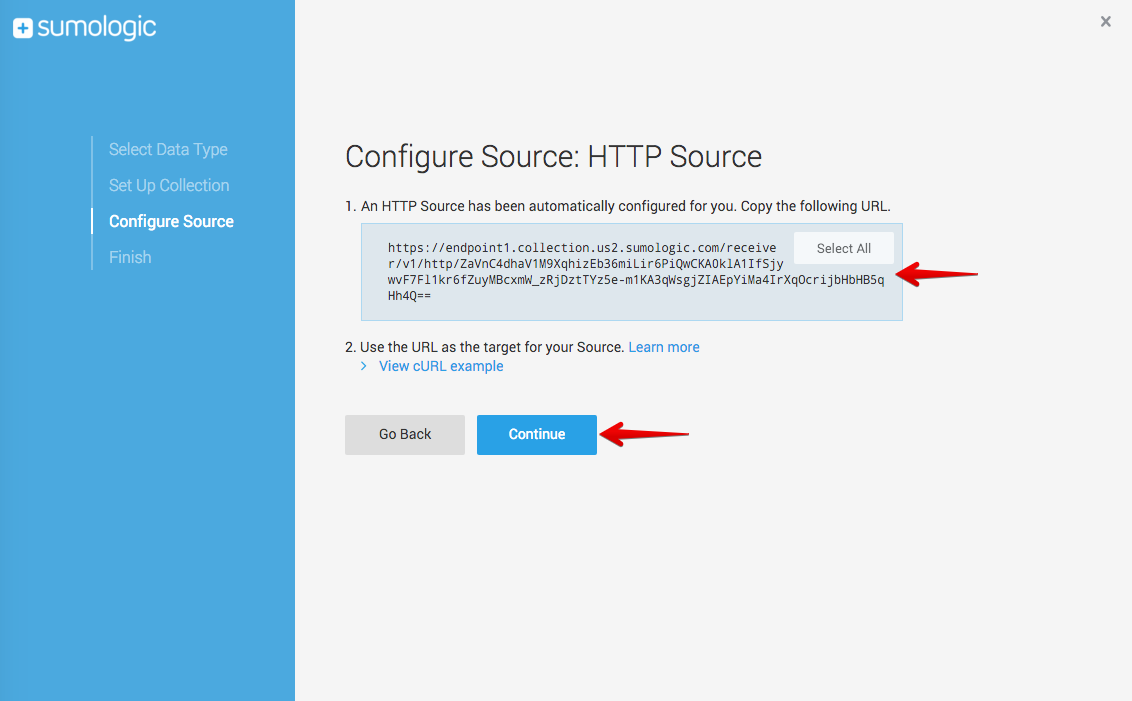Open the Set Up Collection step

pos(169,186)
